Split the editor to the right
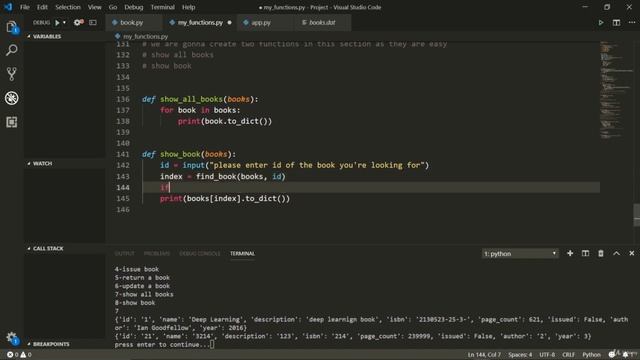 616,22
